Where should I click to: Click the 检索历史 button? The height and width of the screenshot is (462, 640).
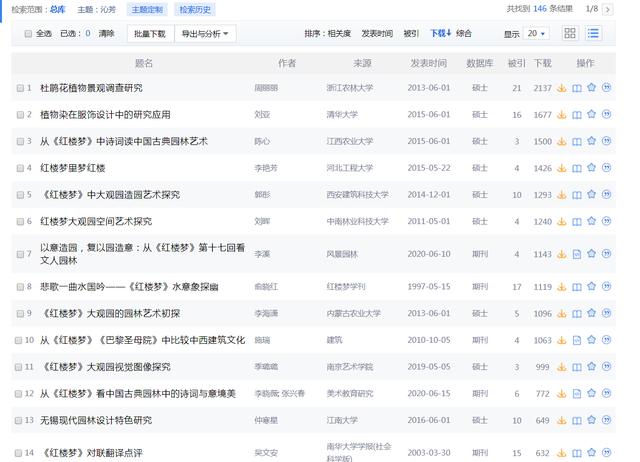tap(195, 9)
